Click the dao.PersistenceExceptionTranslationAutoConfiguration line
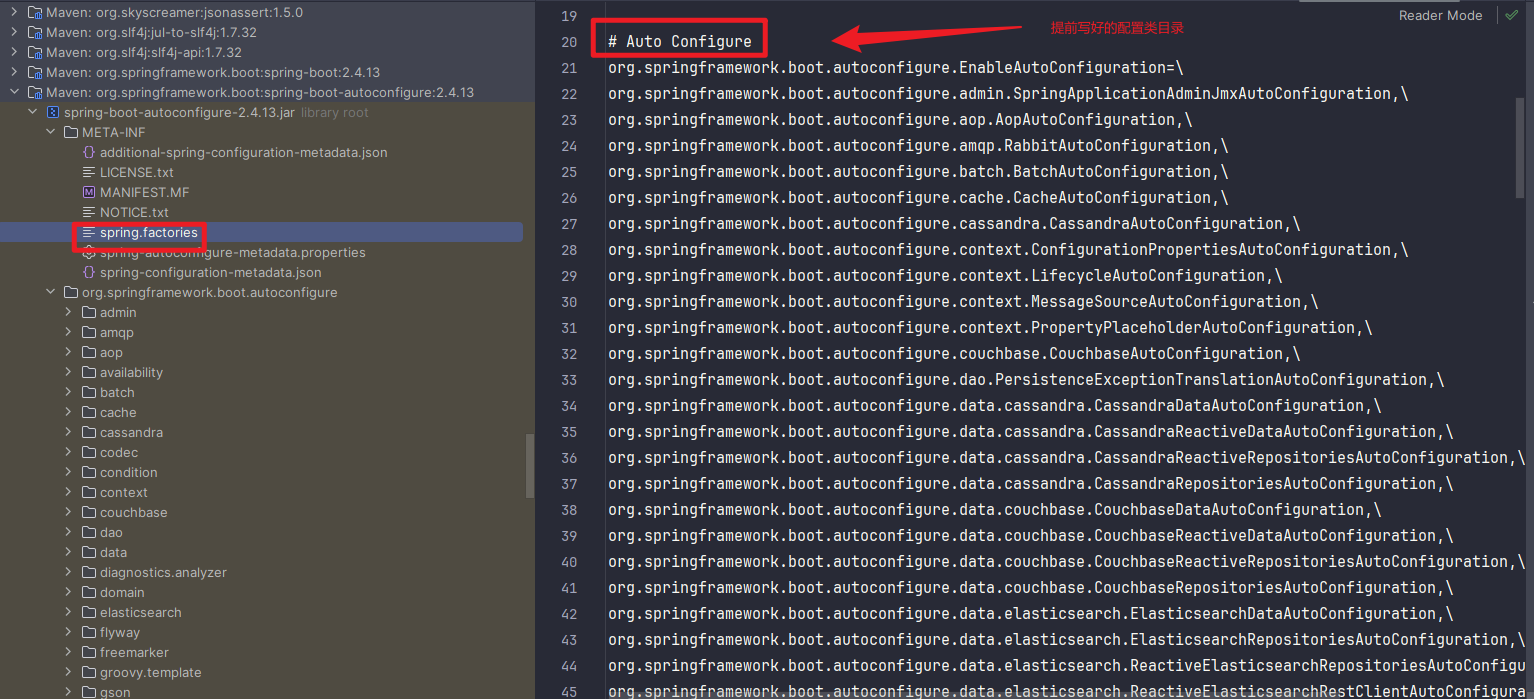 (1026, 380)
